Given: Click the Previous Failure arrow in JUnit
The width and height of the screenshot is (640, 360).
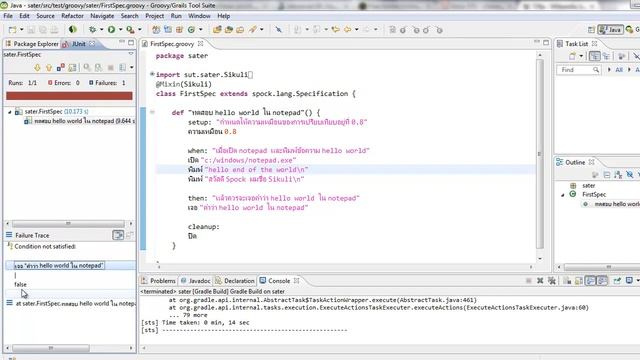Looking at the screenshot, I should coord(49,67).
